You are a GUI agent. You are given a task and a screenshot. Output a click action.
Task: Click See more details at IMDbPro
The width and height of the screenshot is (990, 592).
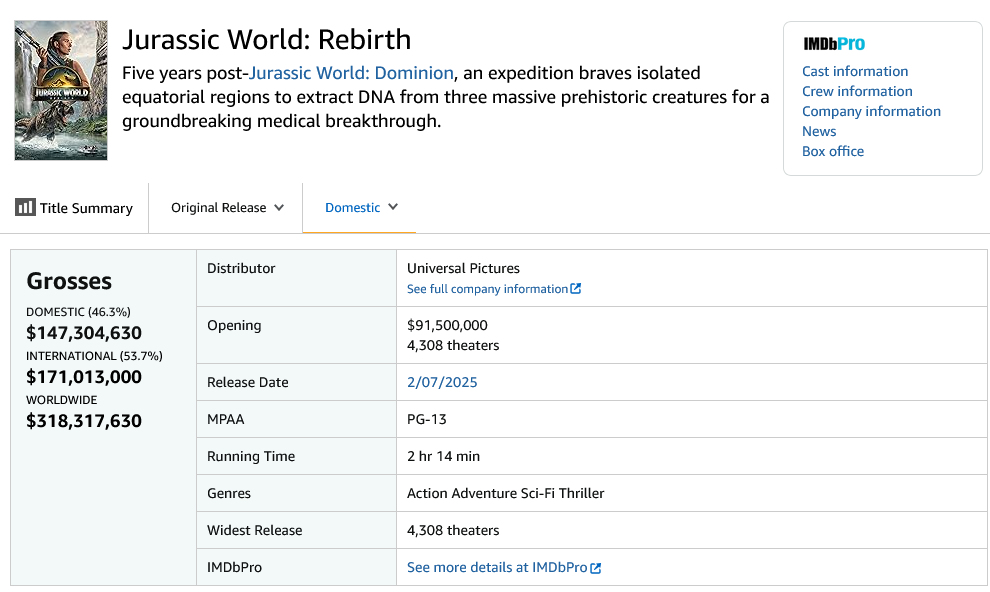coord(497,567)
